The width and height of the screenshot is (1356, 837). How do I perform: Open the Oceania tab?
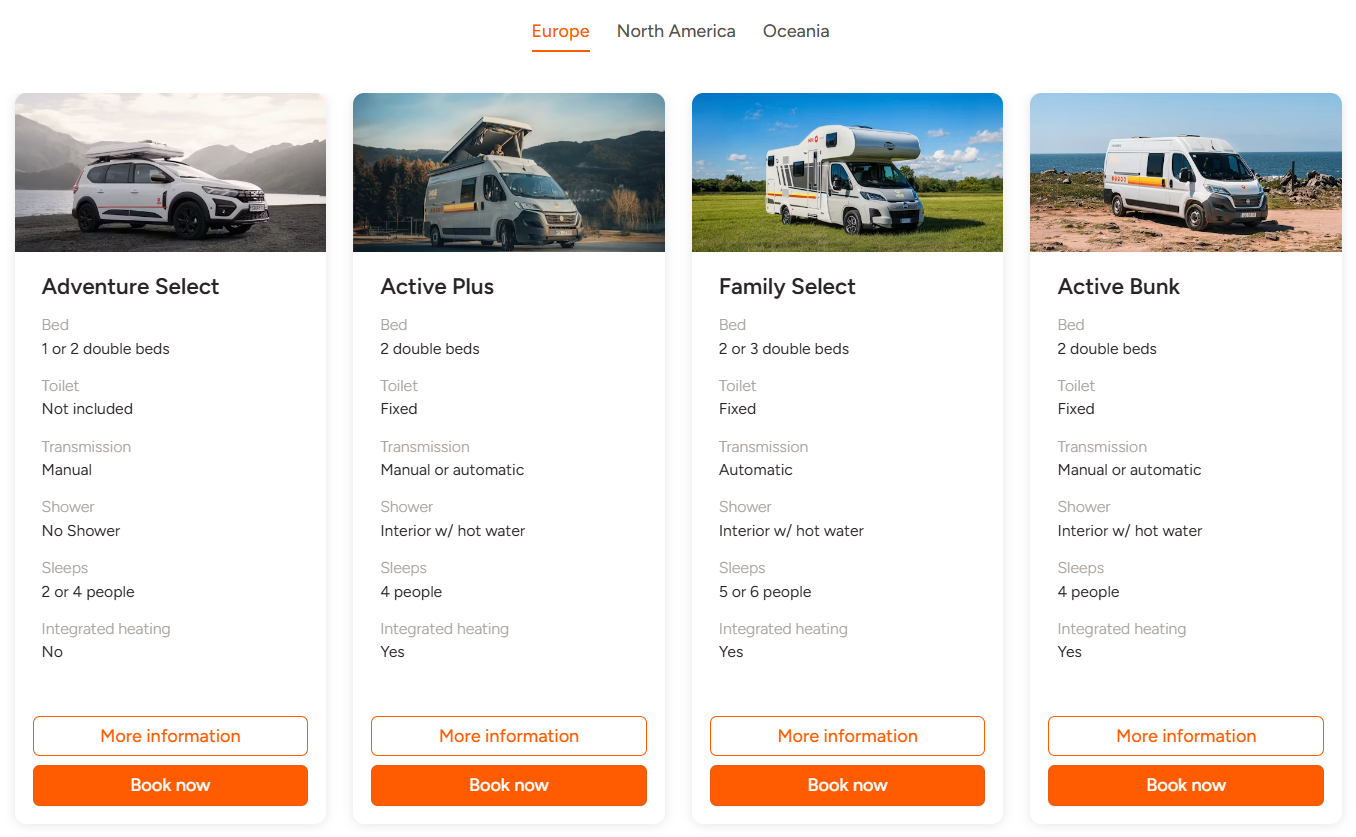click(x=796, y=31)
